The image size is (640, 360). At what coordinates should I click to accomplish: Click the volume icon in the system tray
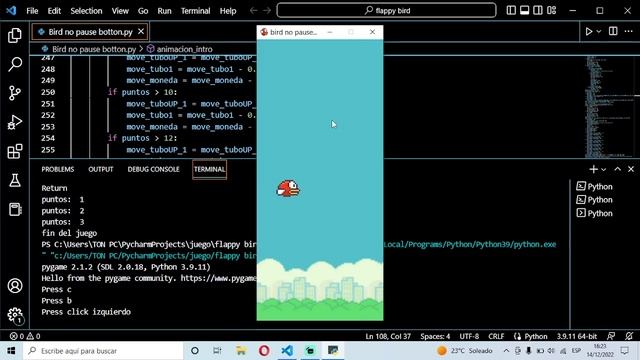pos(551,351)
